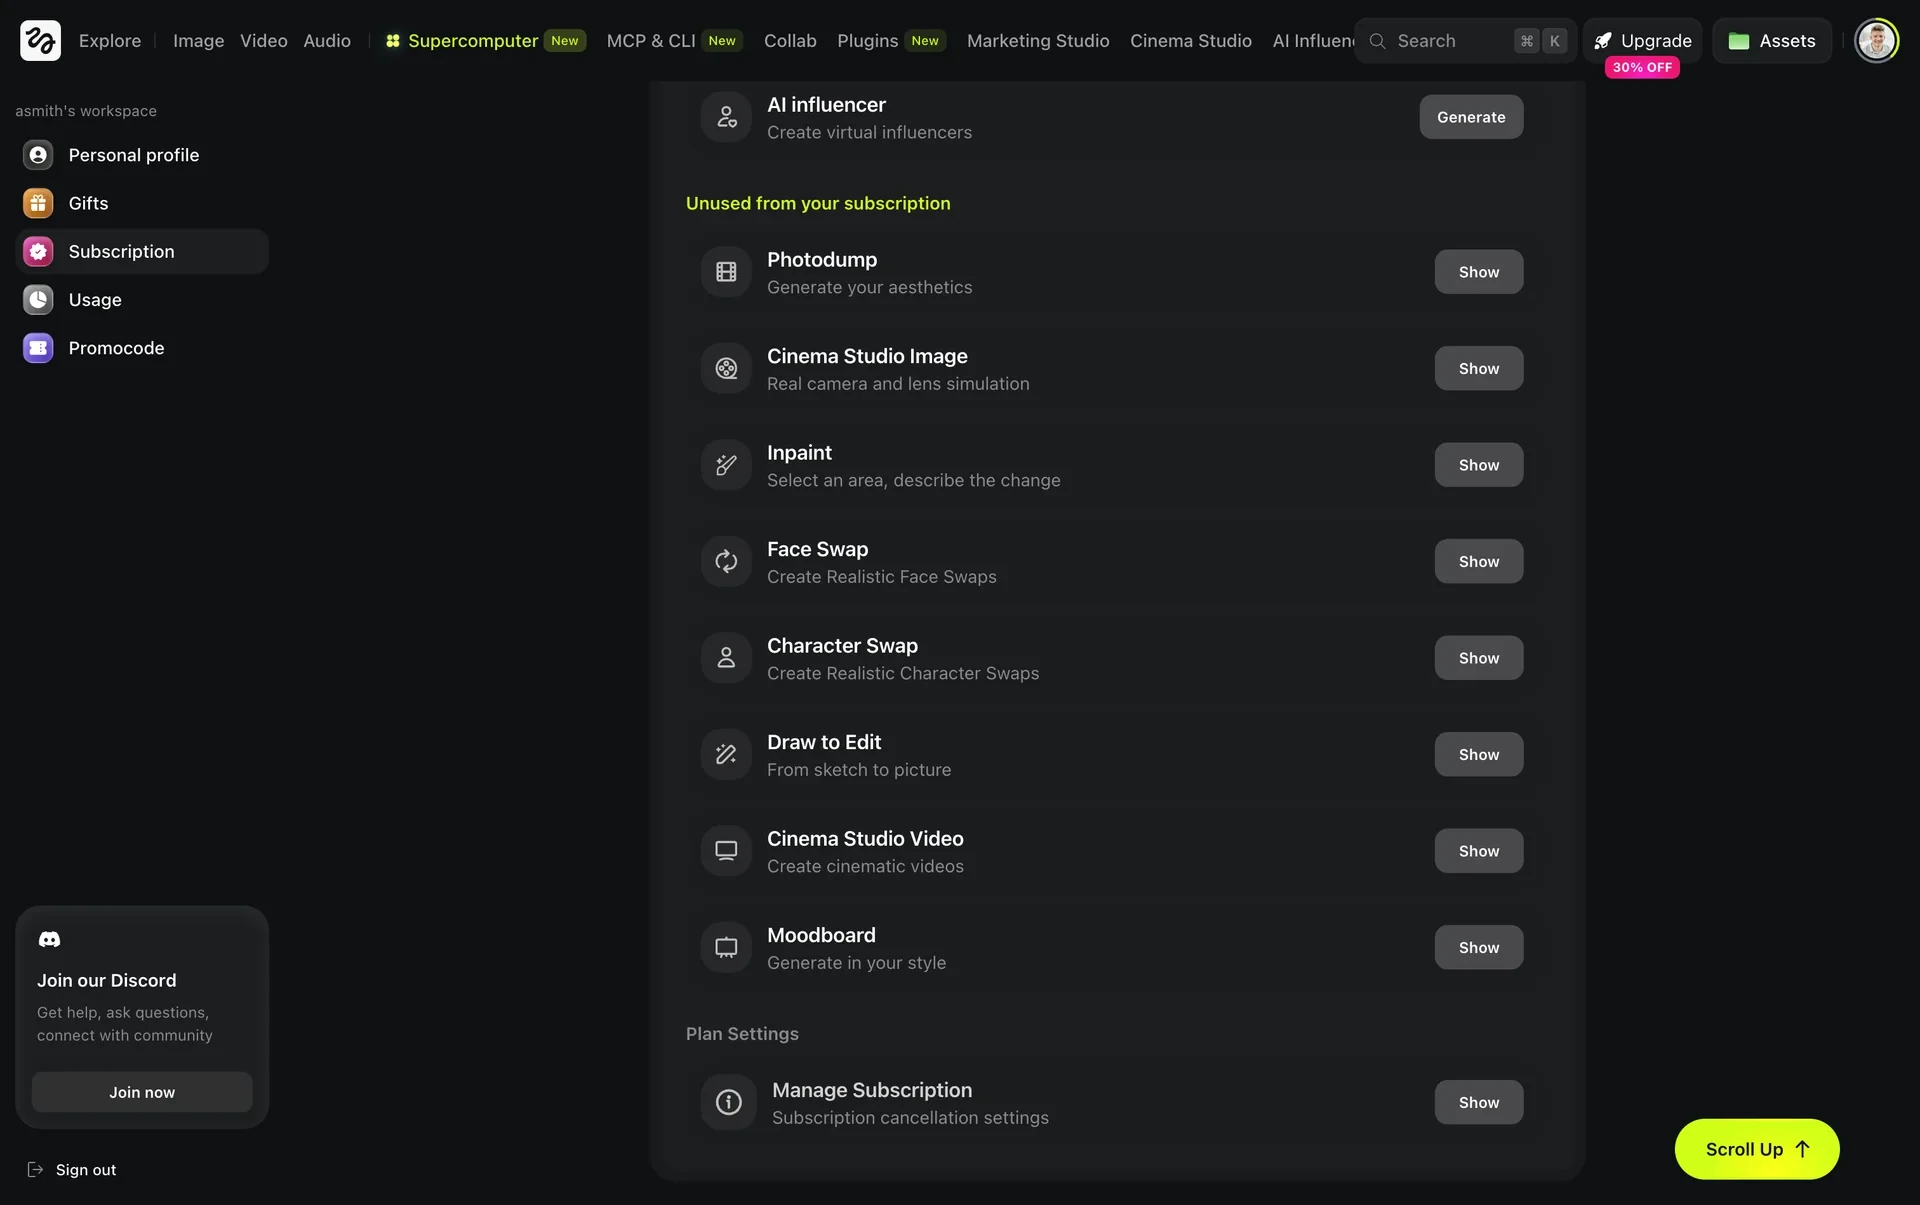
Task: Go to MCP & CLI tab
Action: (674, 41)
